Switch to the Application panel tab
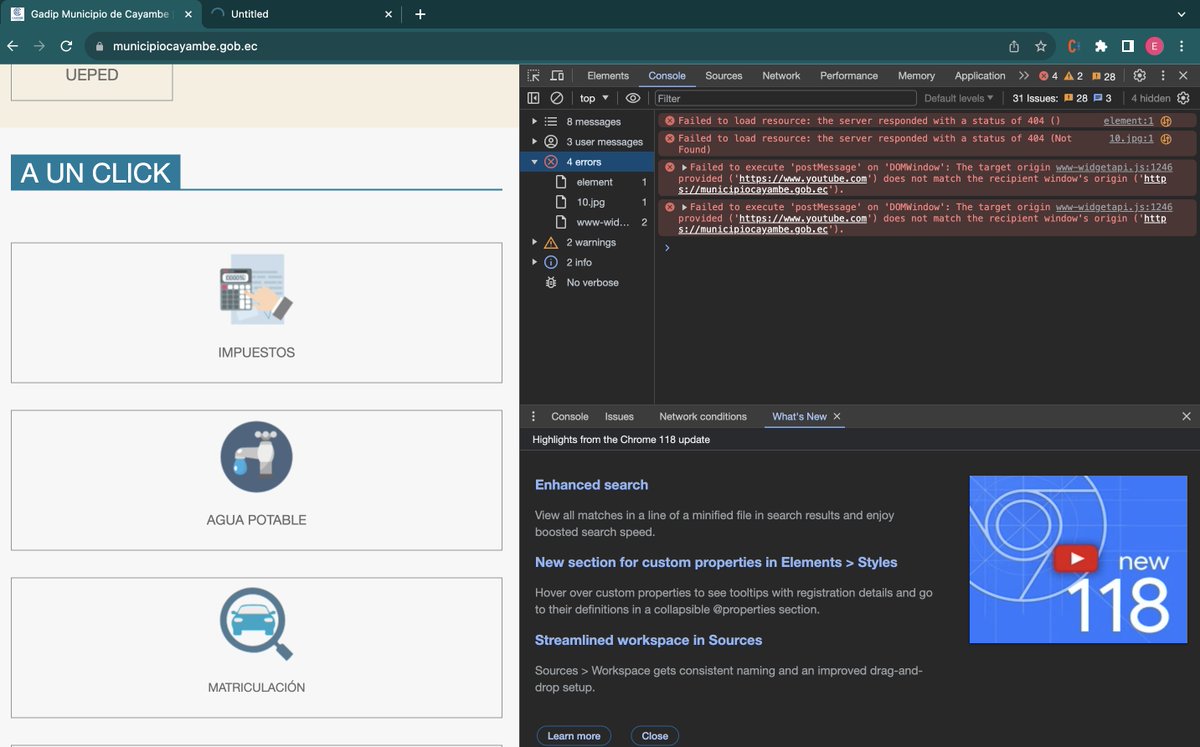Viewport: 1200px width, 747px height. (x=980, y=76)
